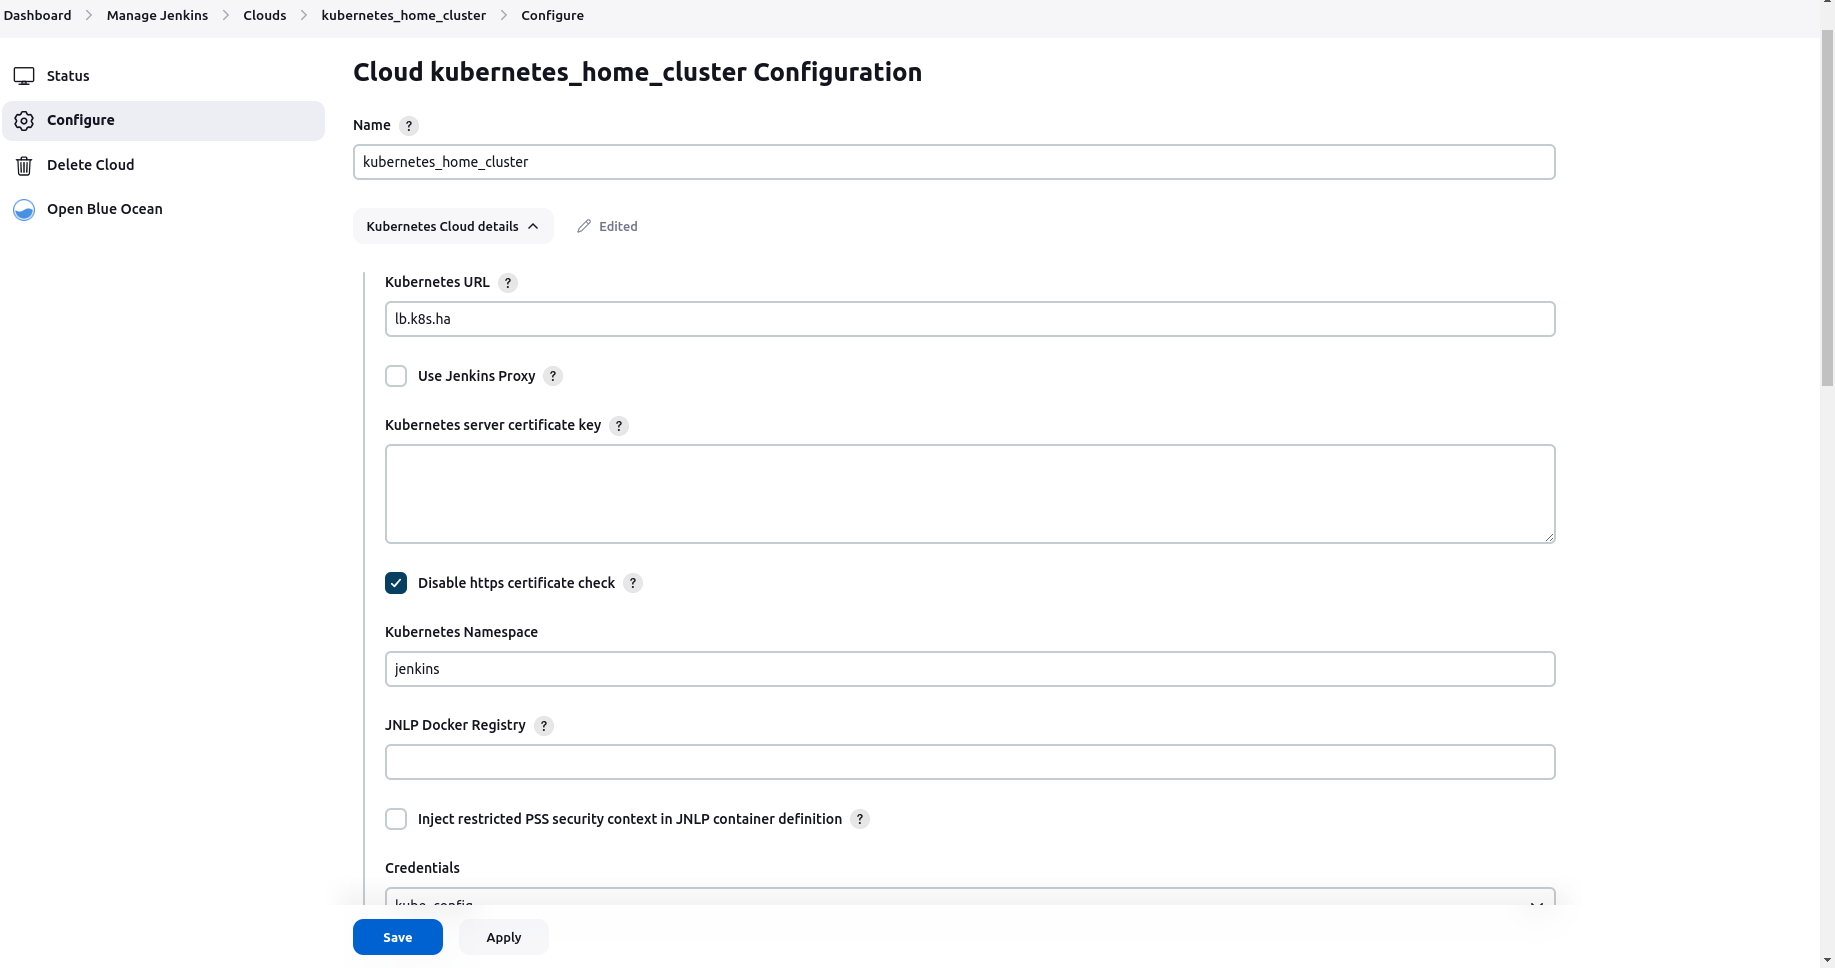This screenshot has width=1835, height=968.
Task: Open help for Kubernetes server certificate key
Action: [619, 426]
